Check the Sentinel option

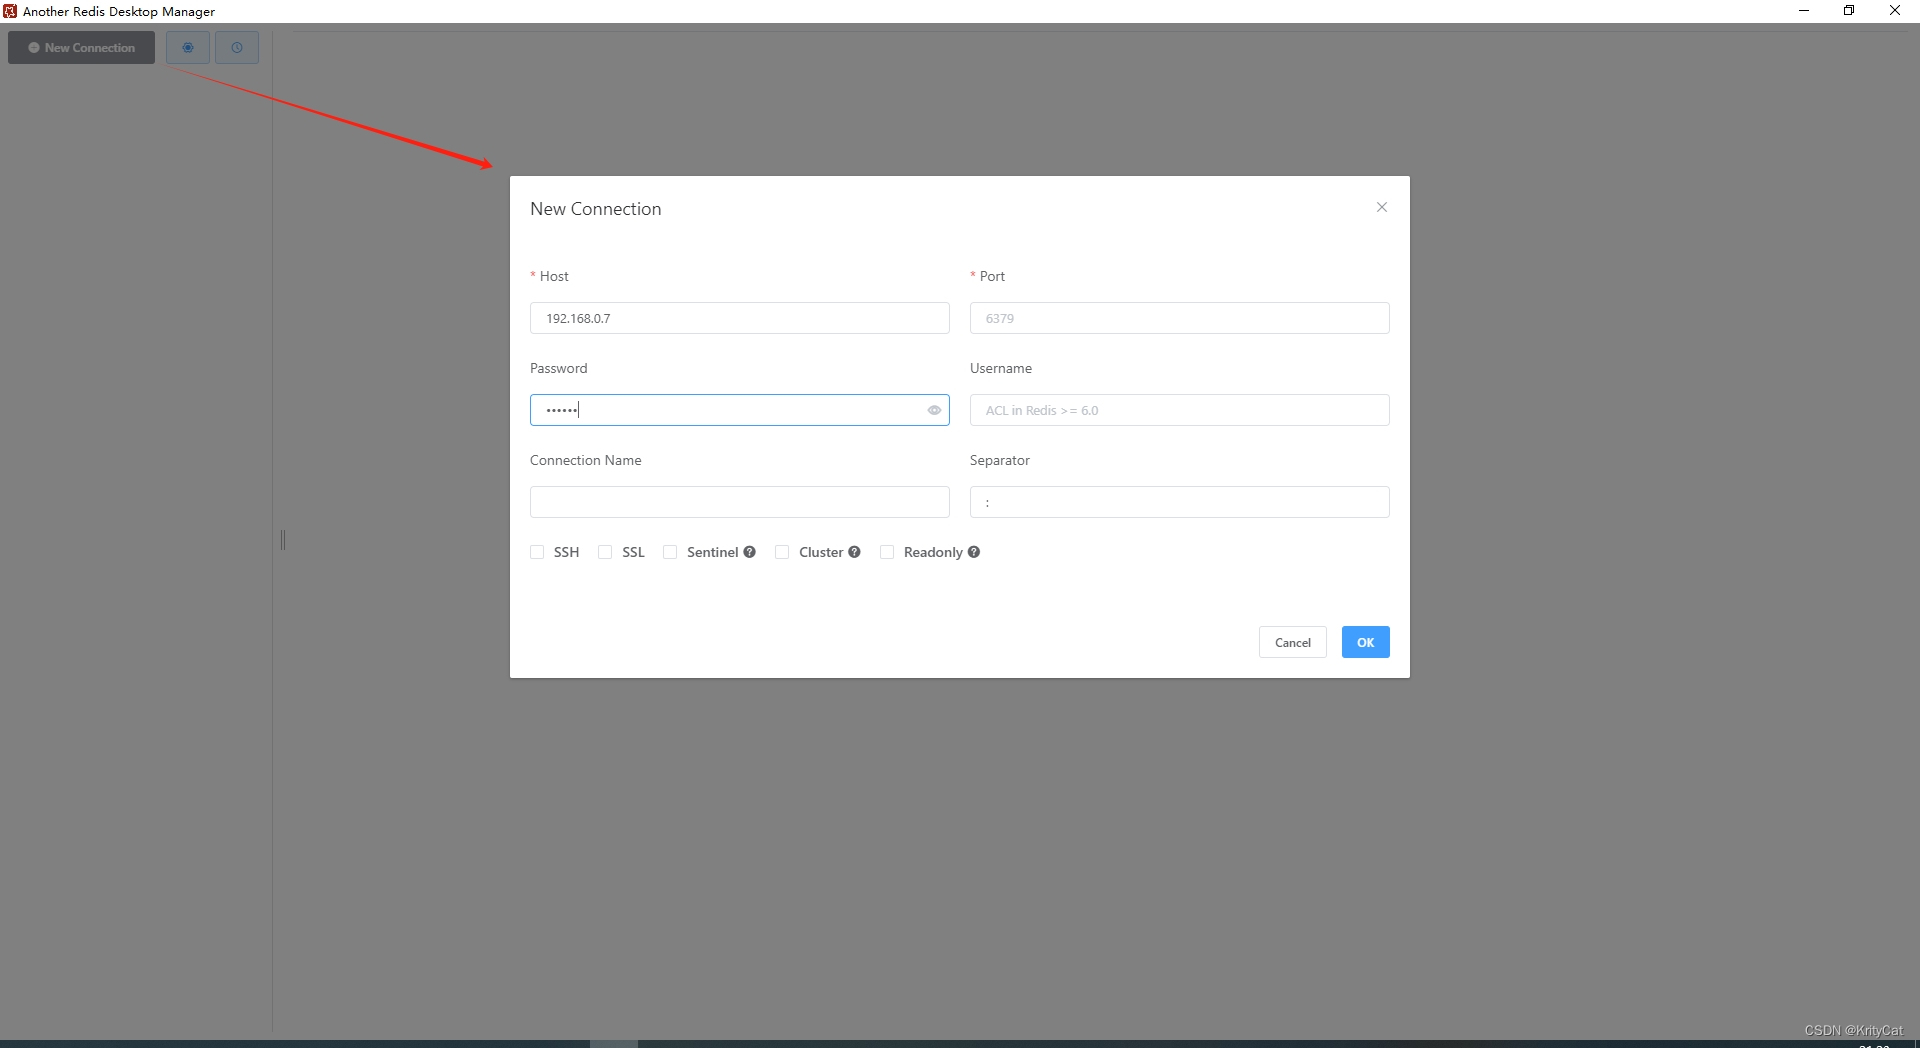coord(670,552)
